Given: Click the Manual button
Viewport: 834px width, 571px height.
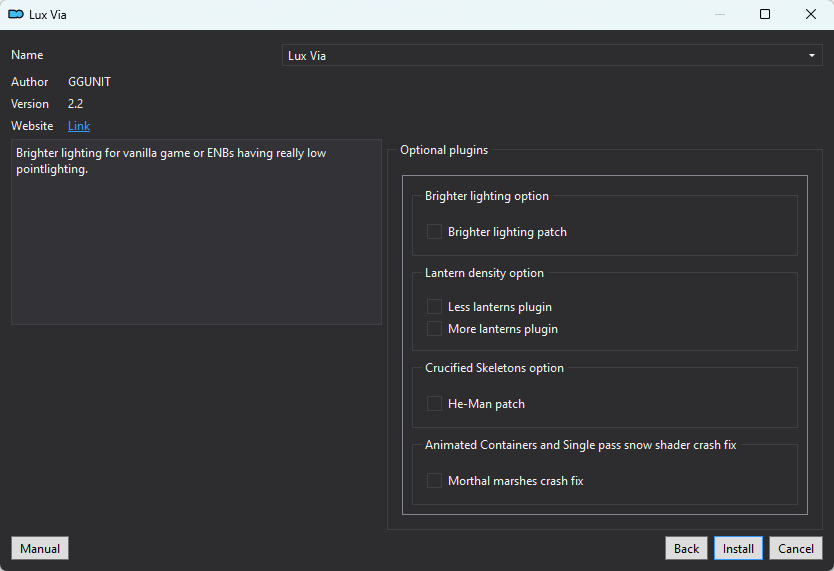Looking at the screenshot, I should 40,548.
